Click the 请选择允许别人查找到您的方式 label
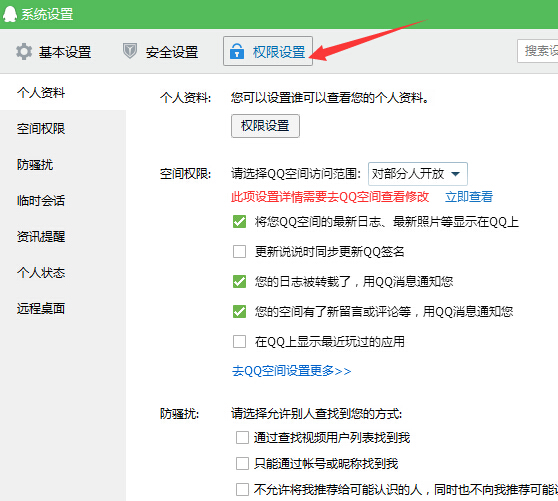558x501 pixels. [x=317, y=413]
